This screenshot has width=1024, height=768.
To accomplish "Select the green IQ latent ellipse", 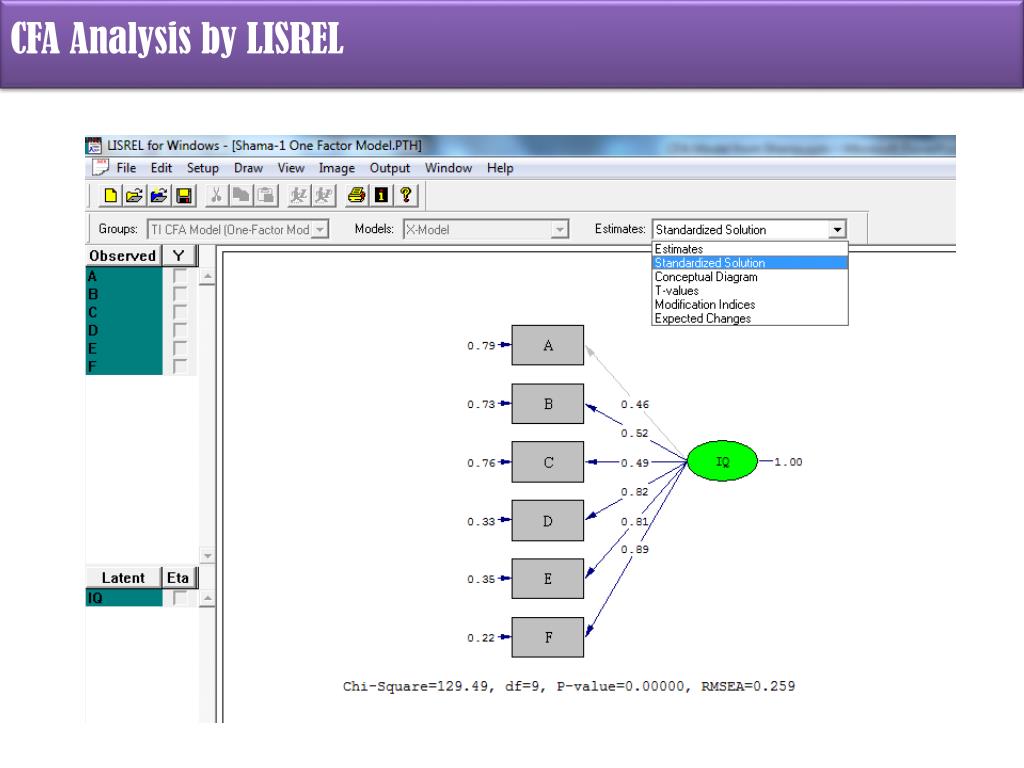I will click(x=722, y=461).
